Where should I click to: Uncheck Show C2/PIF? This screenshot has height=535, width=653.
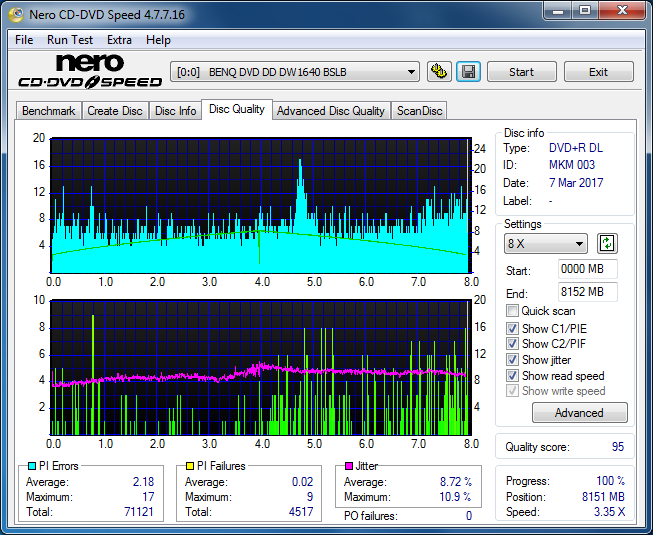click(x=512, y=344)
